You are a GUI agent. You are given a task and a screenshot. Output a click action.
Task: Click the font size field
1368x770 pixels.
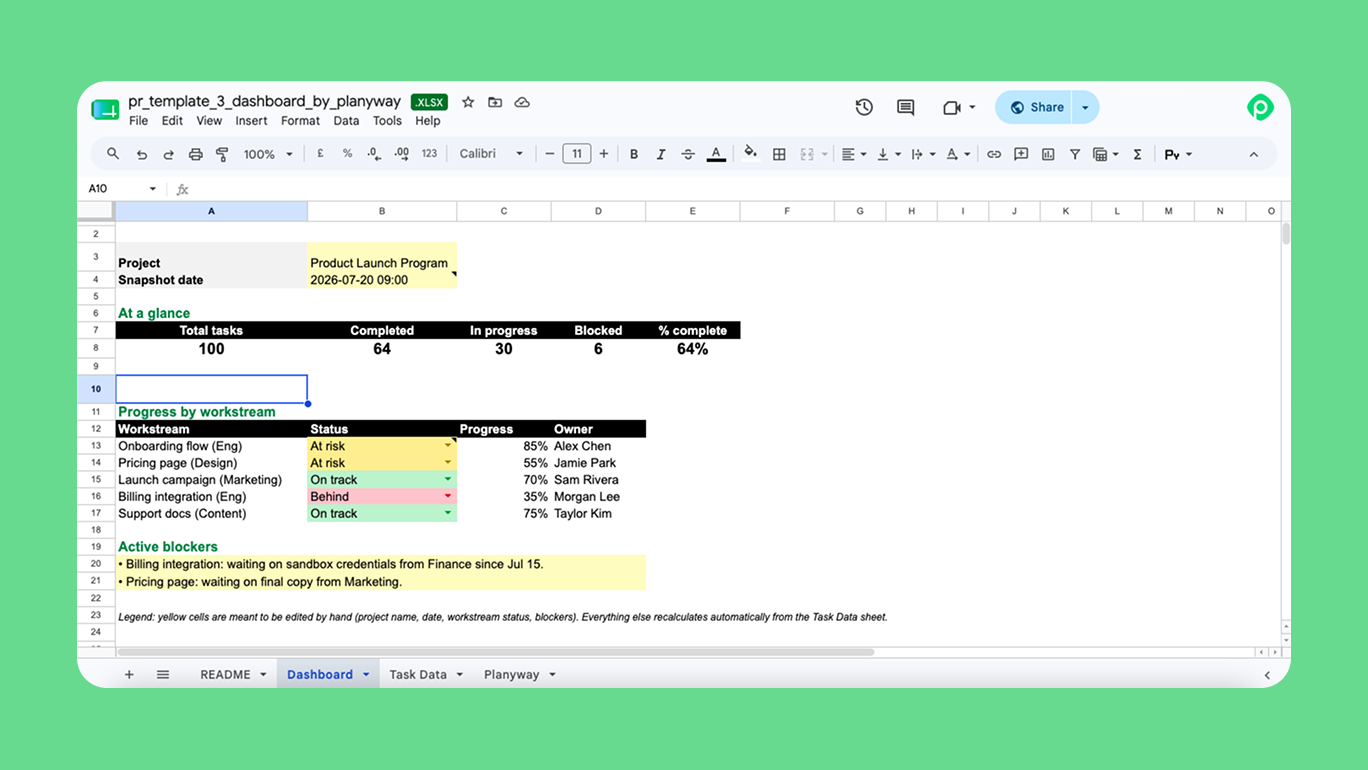(576, 154)
